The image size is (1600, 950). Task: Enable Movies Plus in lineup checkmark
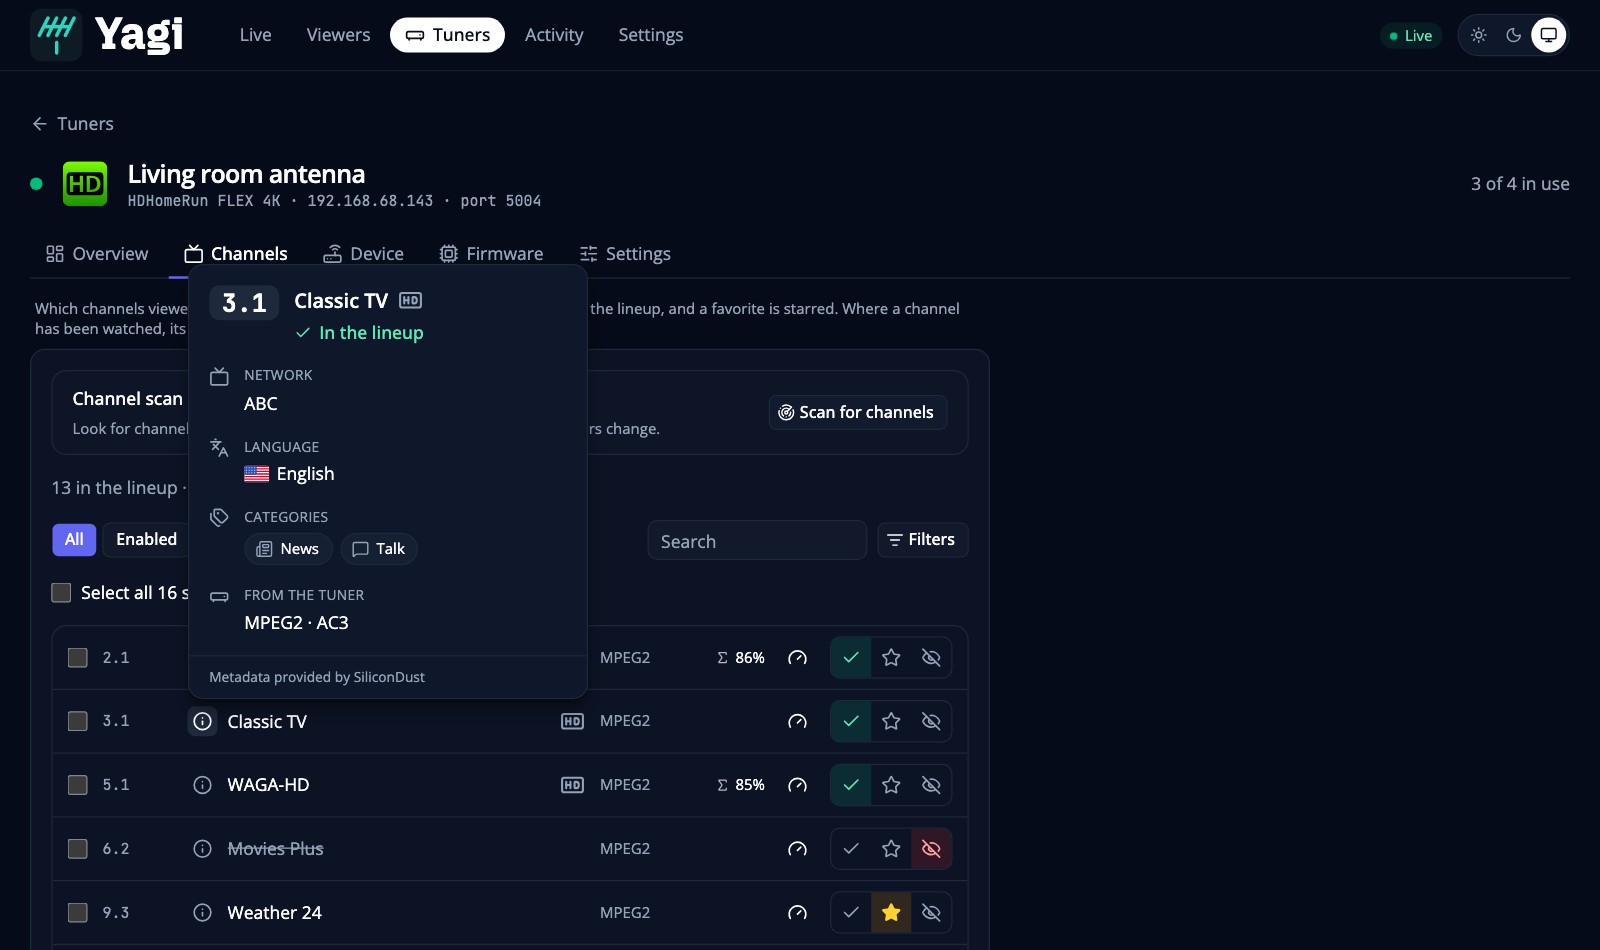(851, 849)
